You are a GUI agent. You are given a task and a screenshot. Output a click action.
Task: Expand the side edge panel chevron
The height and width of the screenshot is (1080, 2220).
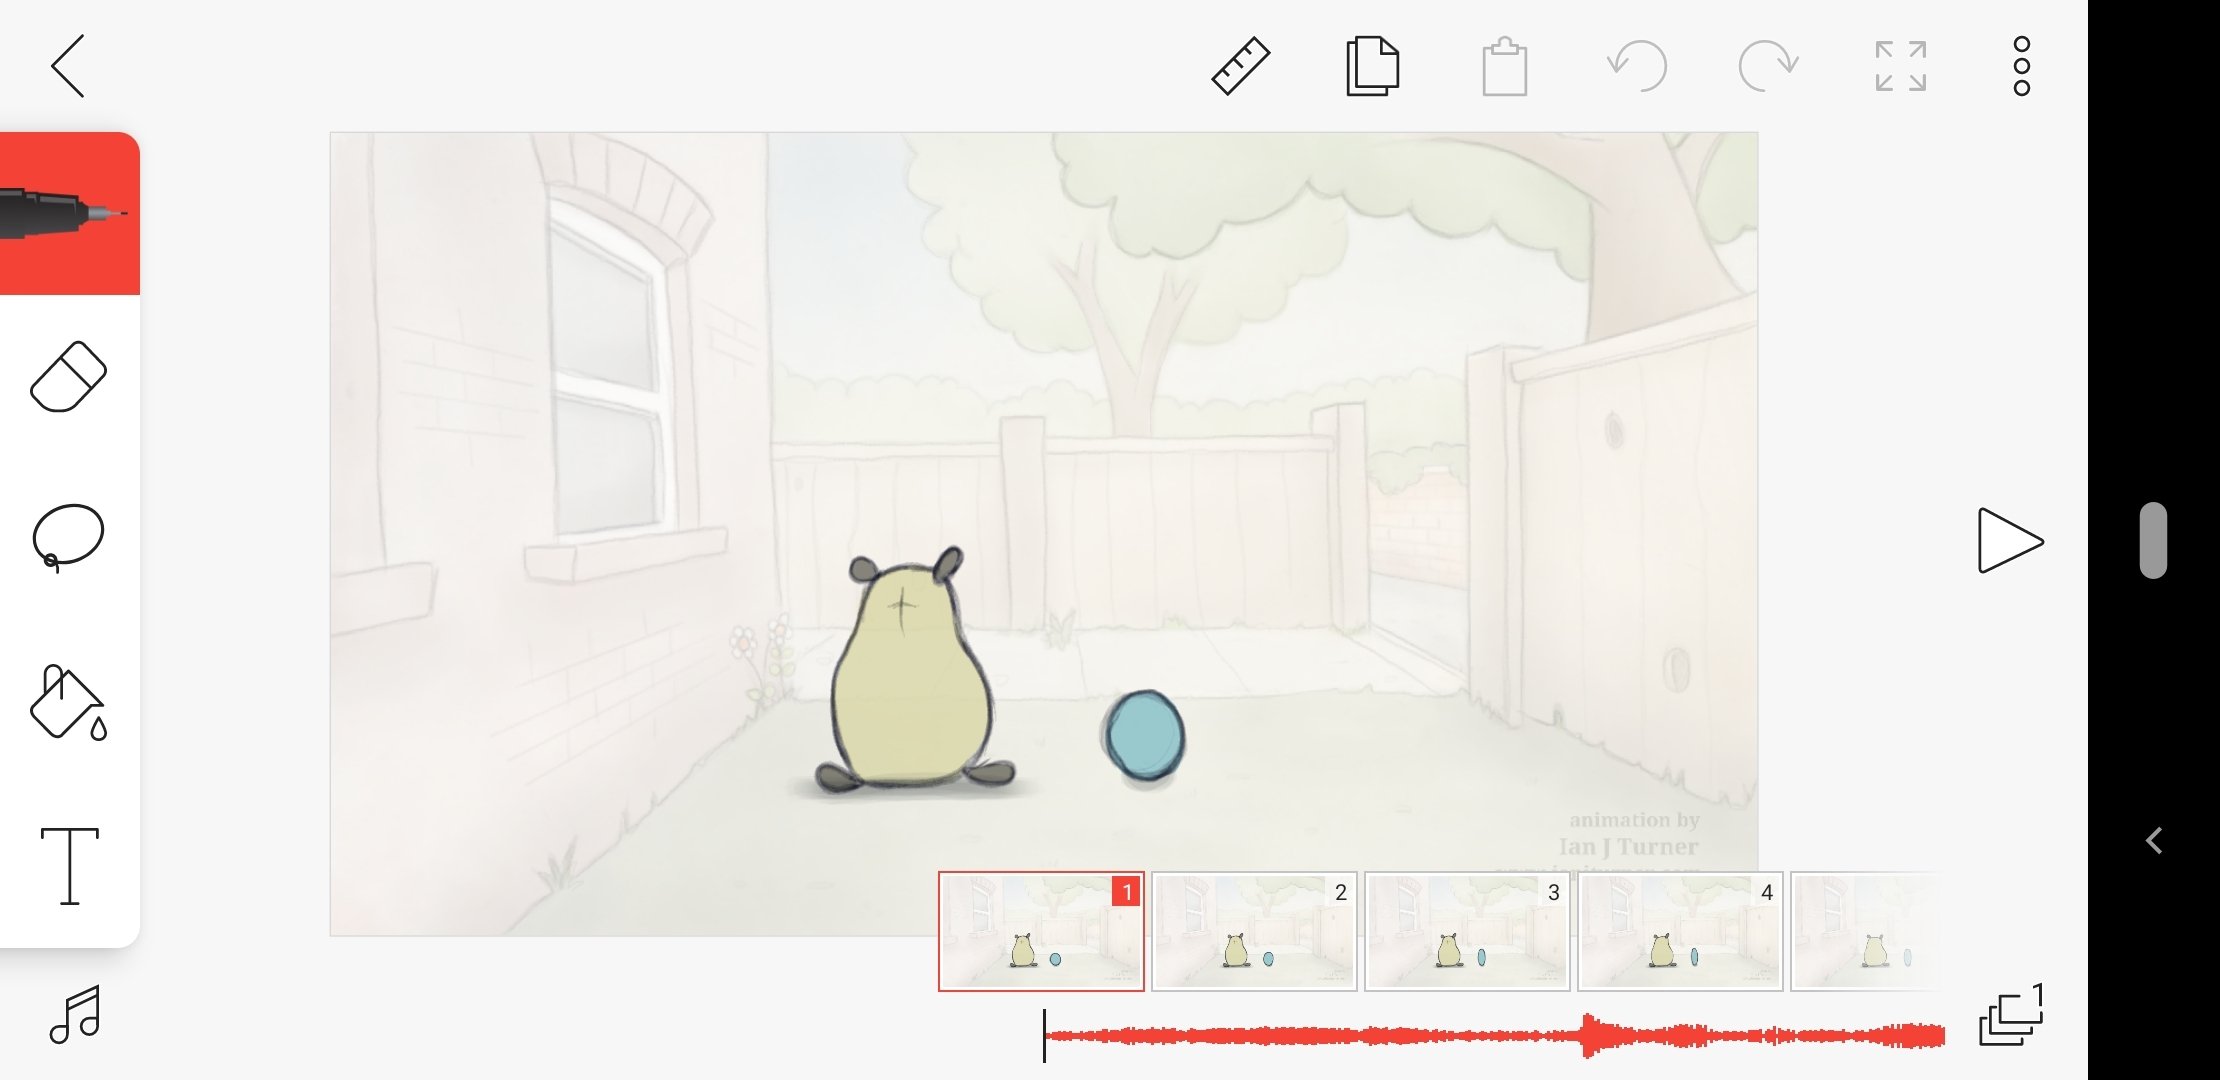click(2154, 841)
